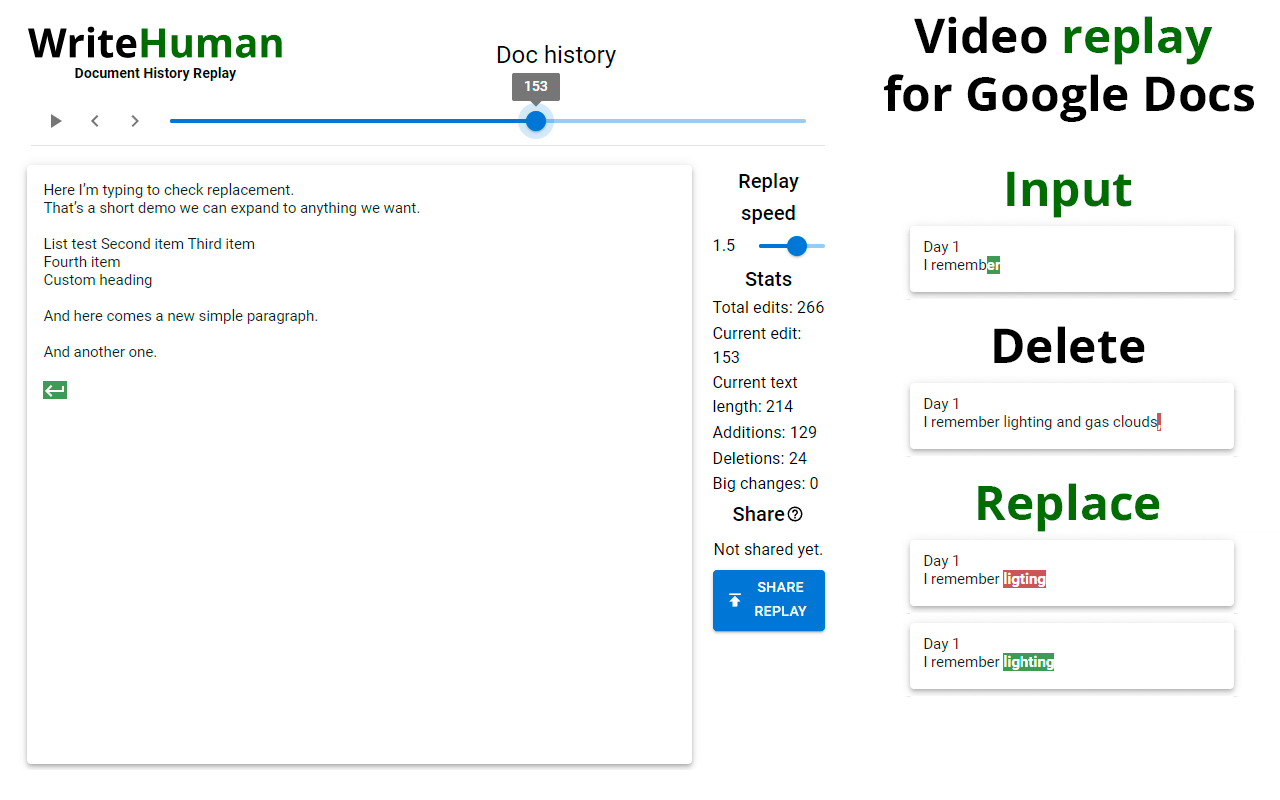Click the WriteHuman logo
Image resolution: width=1280 pixels, height=800 pixels.
155,43
